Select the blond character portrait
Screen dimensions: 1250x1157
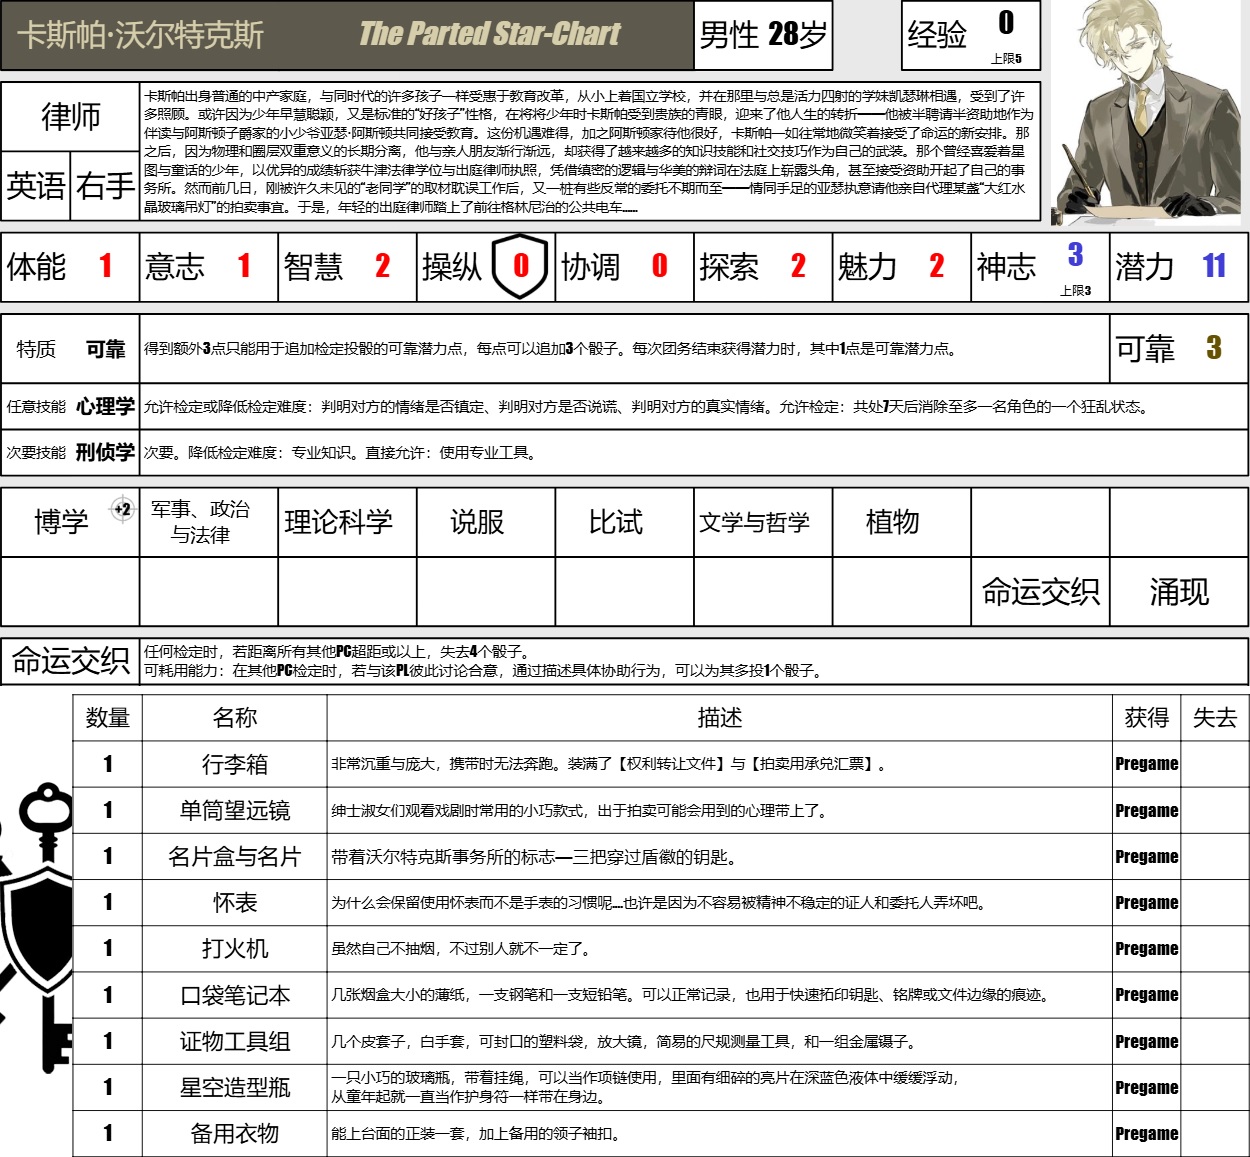pos(1147,110)
